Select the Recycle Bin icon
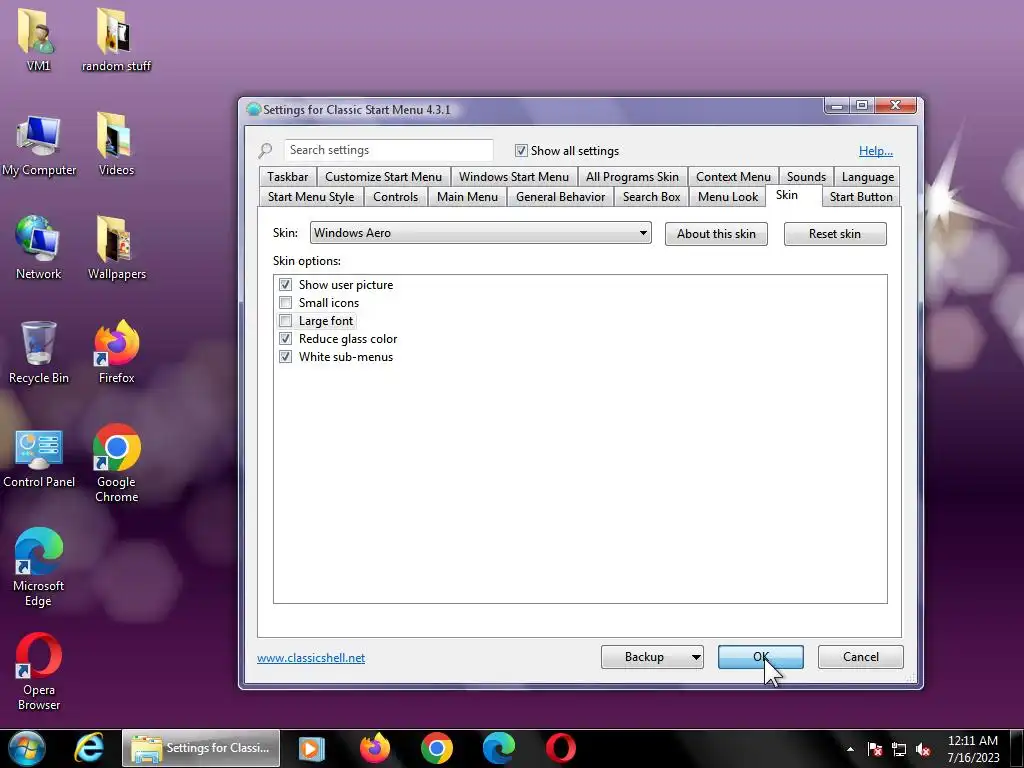The width and height of the screenshot is (1024, 768). (38, 352)
